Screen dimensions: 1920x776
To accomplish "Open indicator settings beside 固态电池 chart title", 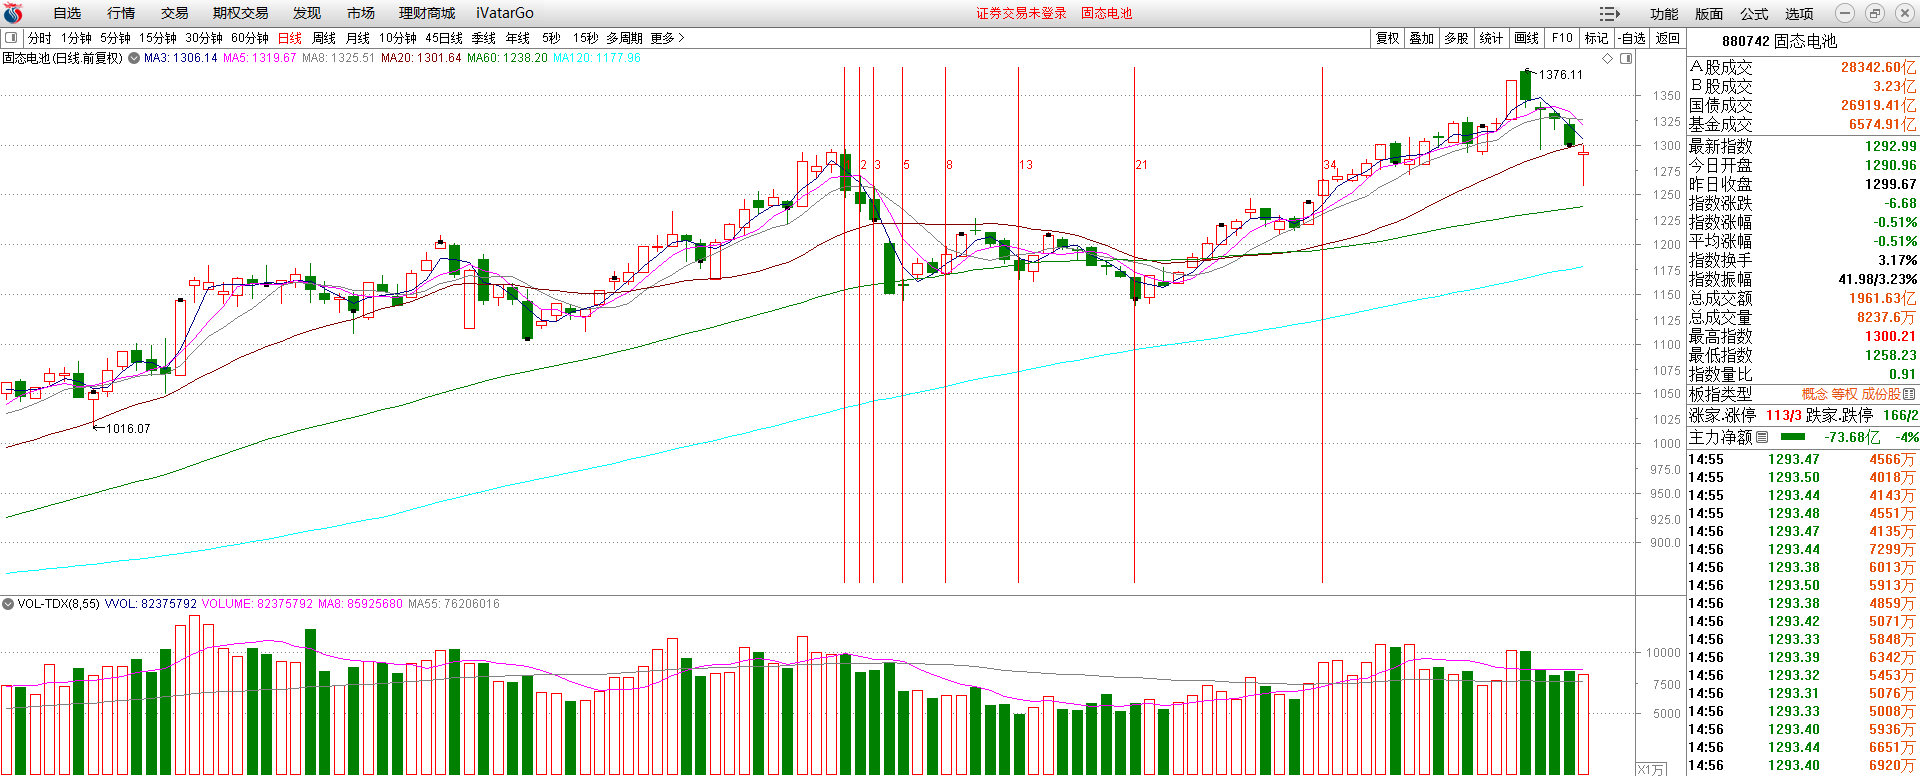I will [x=133, y=58].
